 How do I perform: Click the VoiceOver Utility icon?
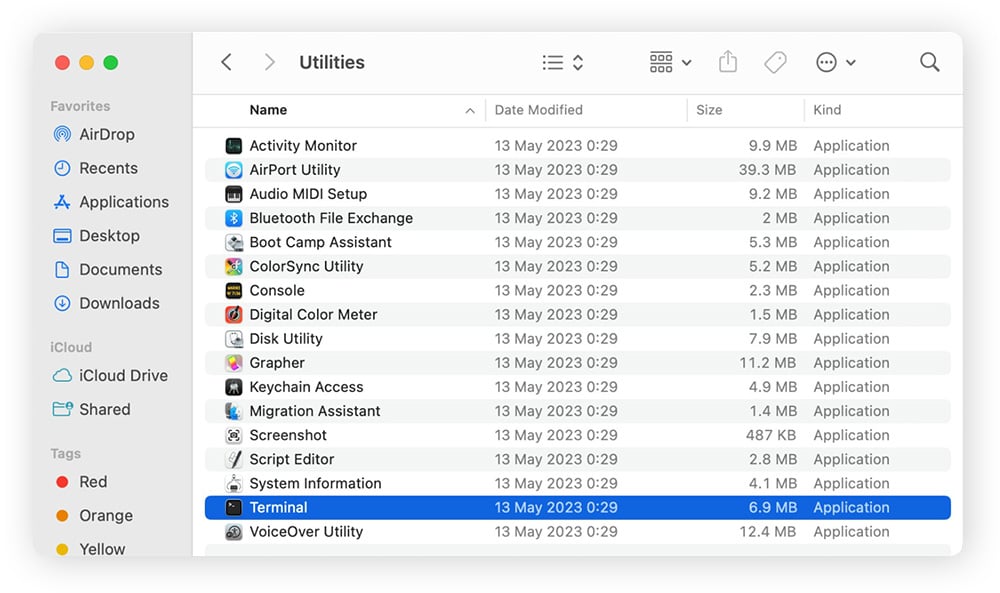pyautogui.click(x=234, y=532)
